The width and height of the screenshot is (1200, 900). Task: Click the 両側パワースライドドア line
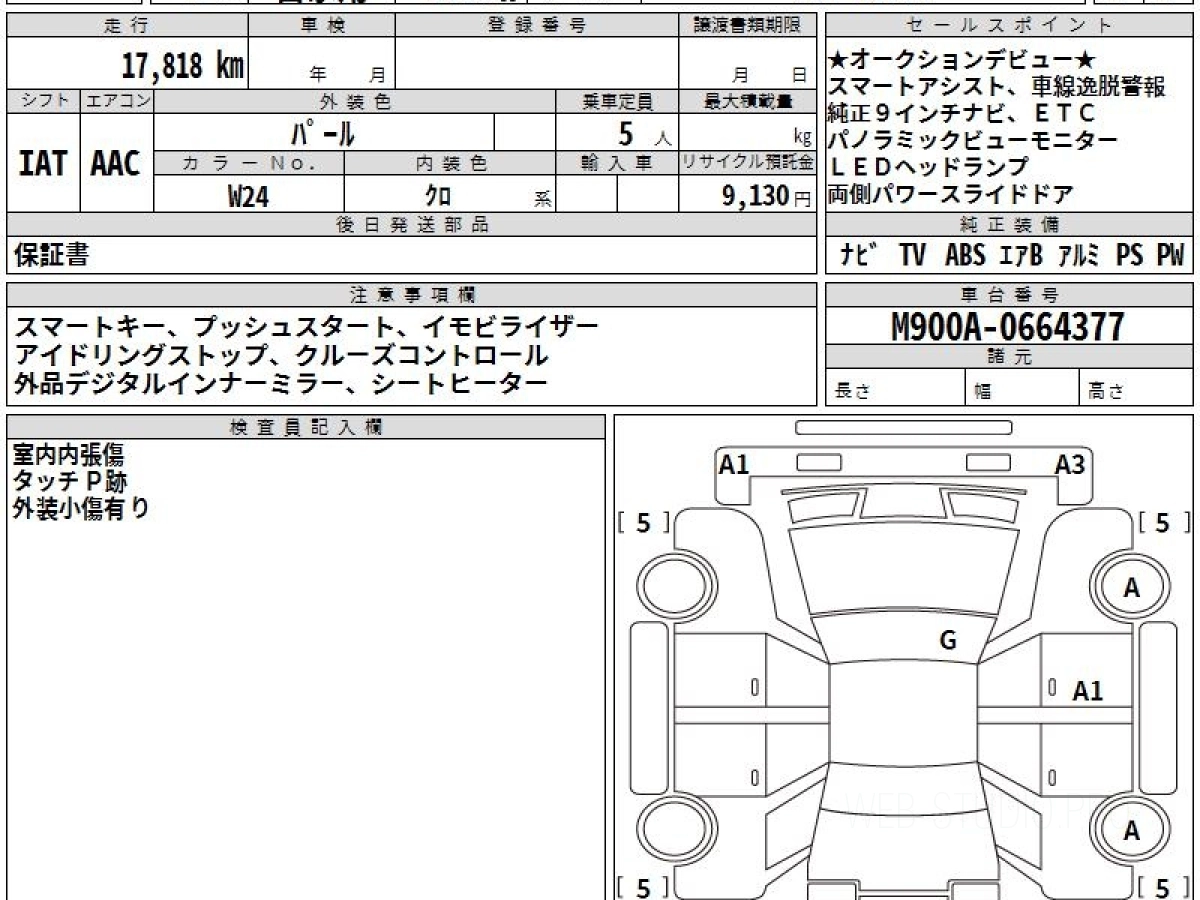click(x=951, y=193)
